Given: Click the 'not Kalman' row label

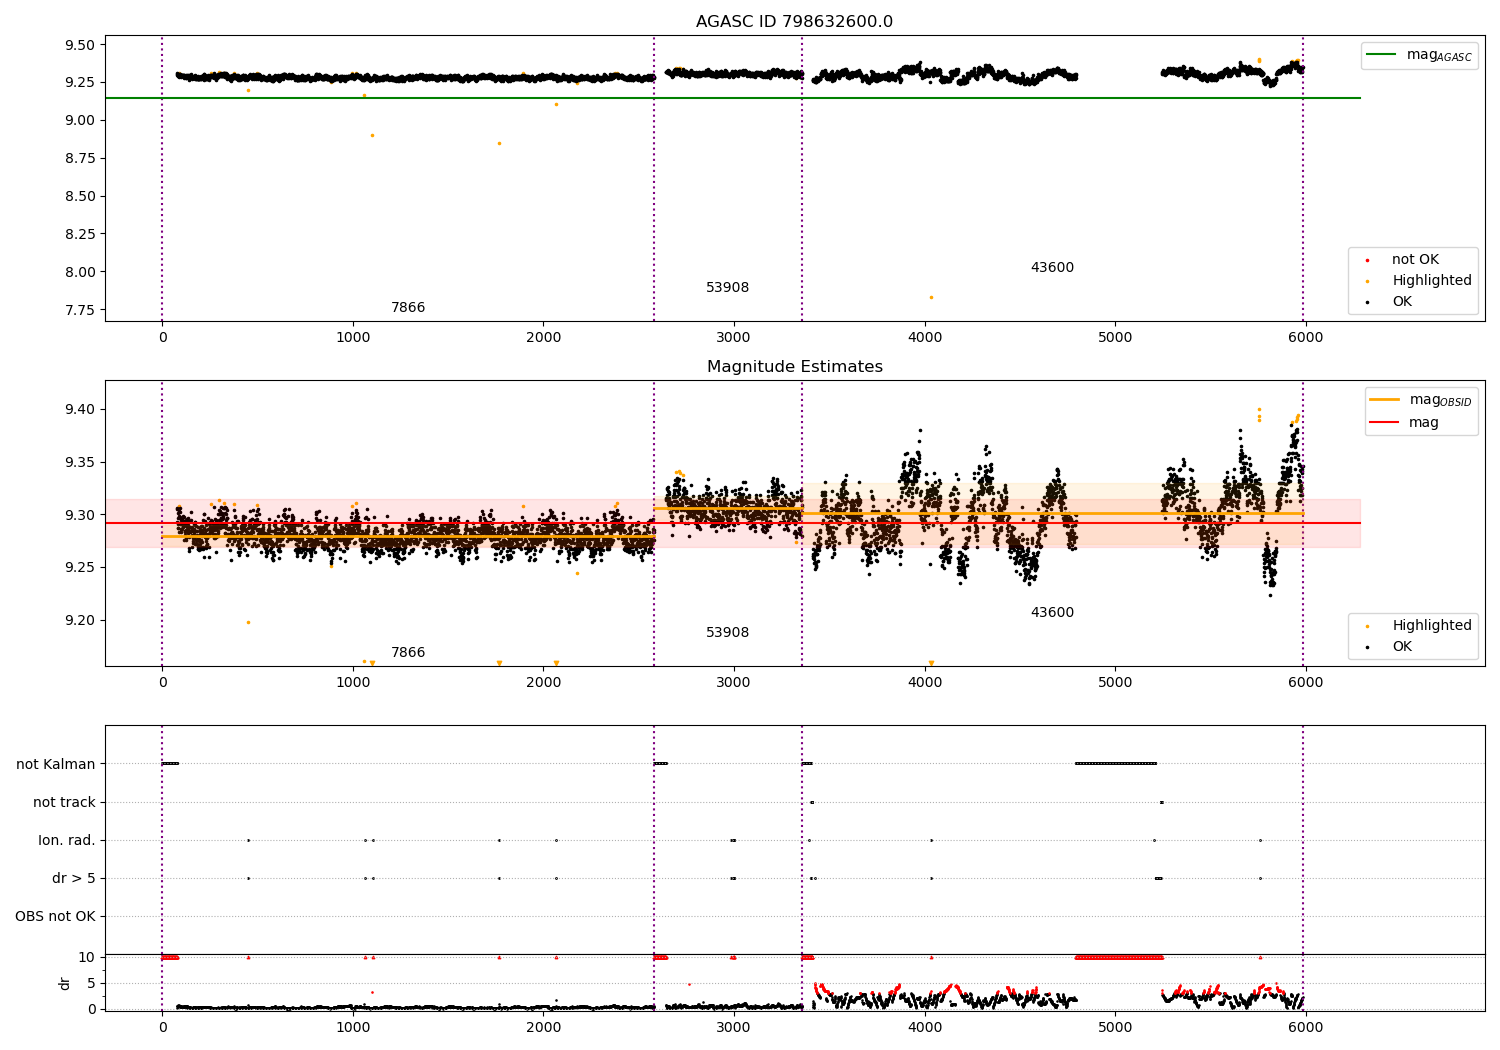Looking at the screenshot, I should [56, 765].
